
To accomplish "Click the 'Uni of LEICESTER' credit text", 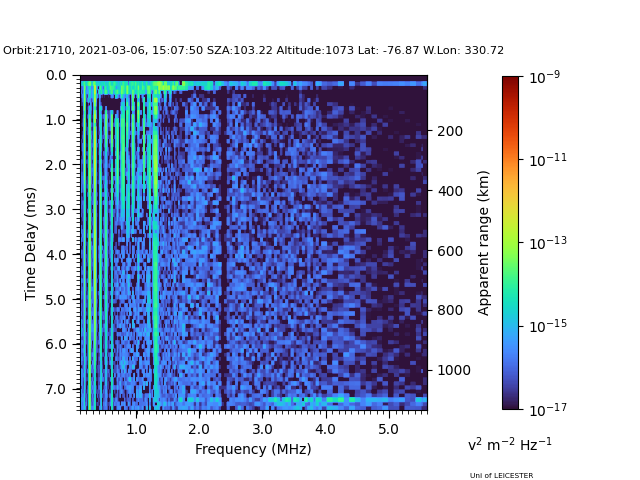I will 501,476.
